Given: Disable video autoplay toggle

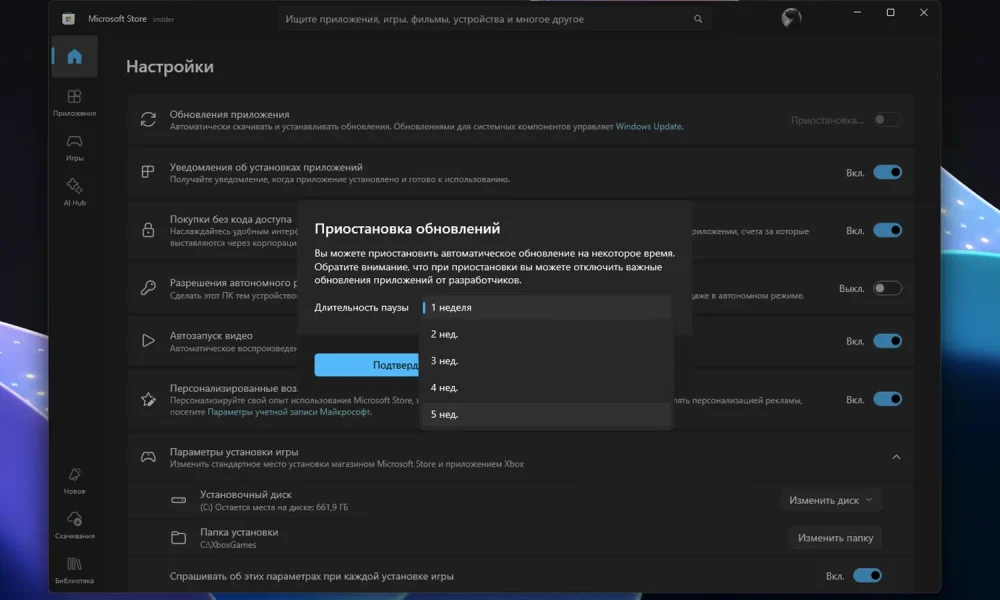Looking at the screenshot, I should click(x=887, y=341).
